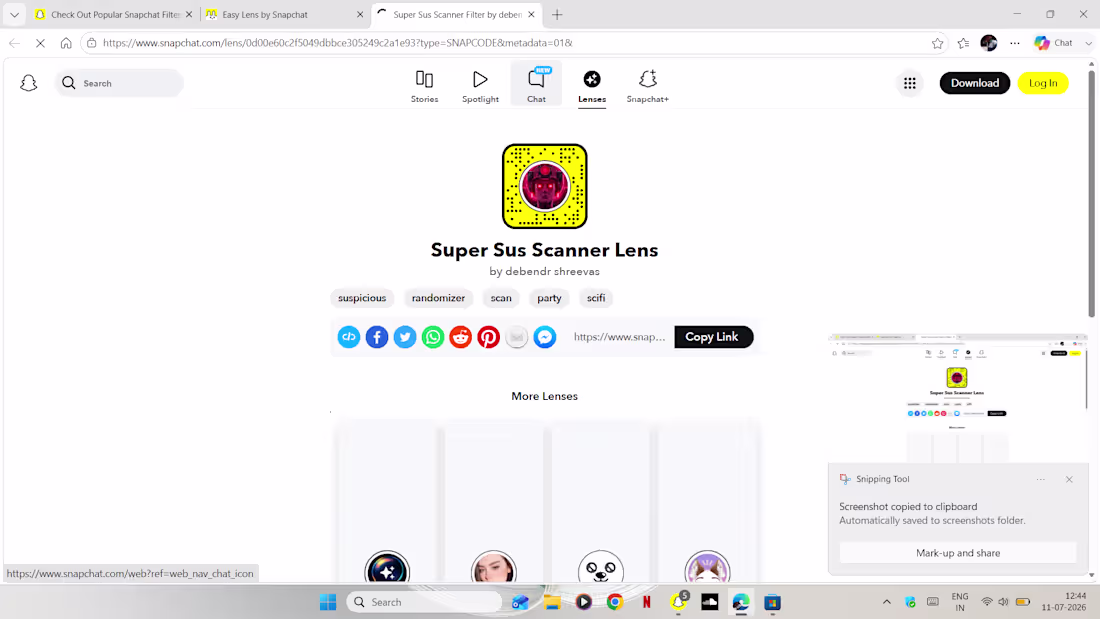
Task: Expand the Copilot Chat dropdown arrow
Action: click(x=1088, y=43)
